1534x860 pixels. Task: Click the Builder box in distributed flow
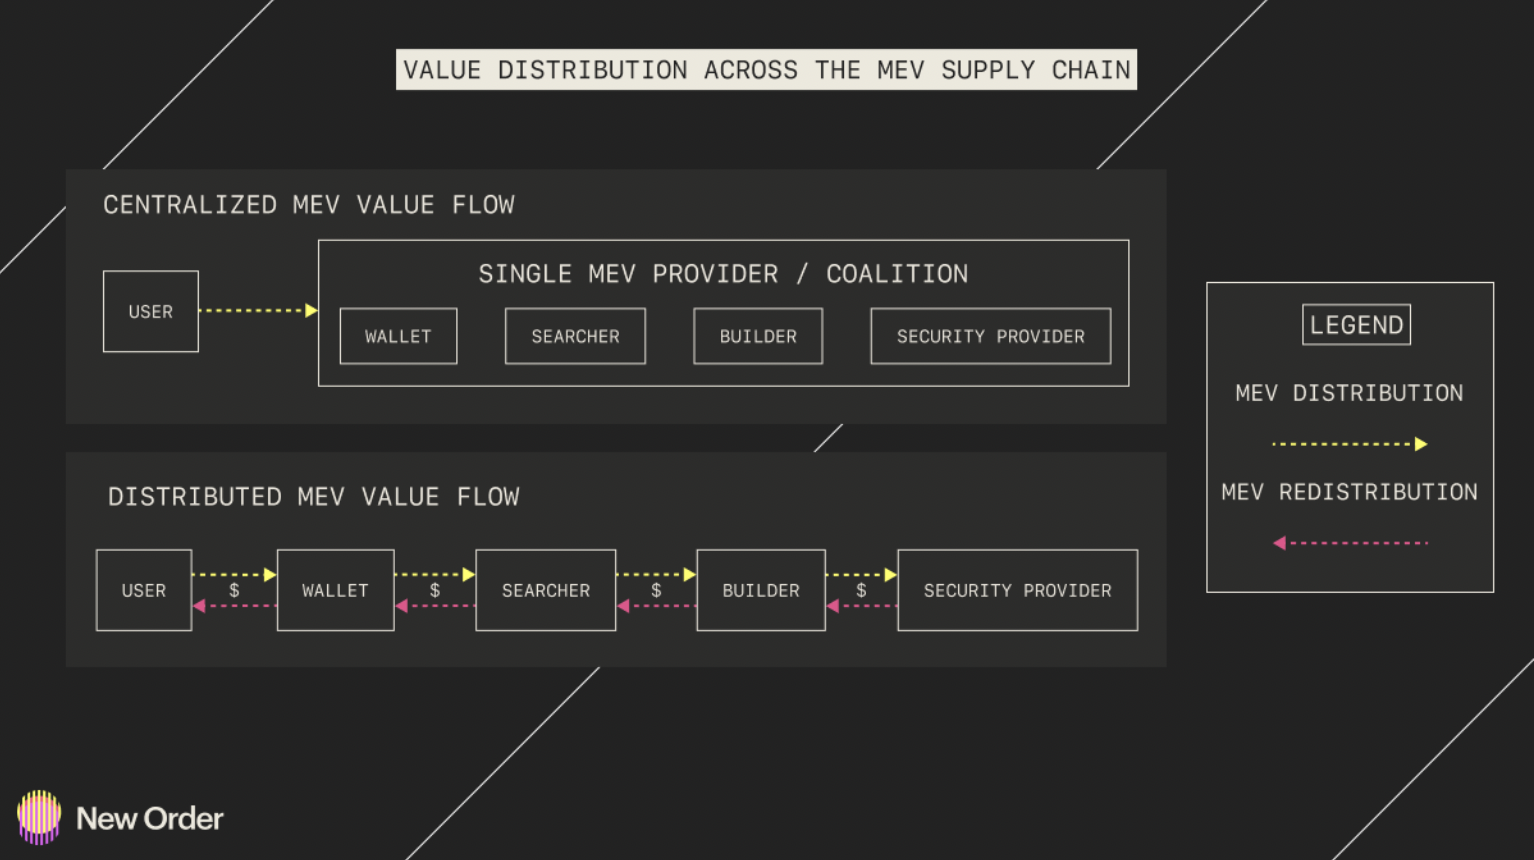pos(761,590)
